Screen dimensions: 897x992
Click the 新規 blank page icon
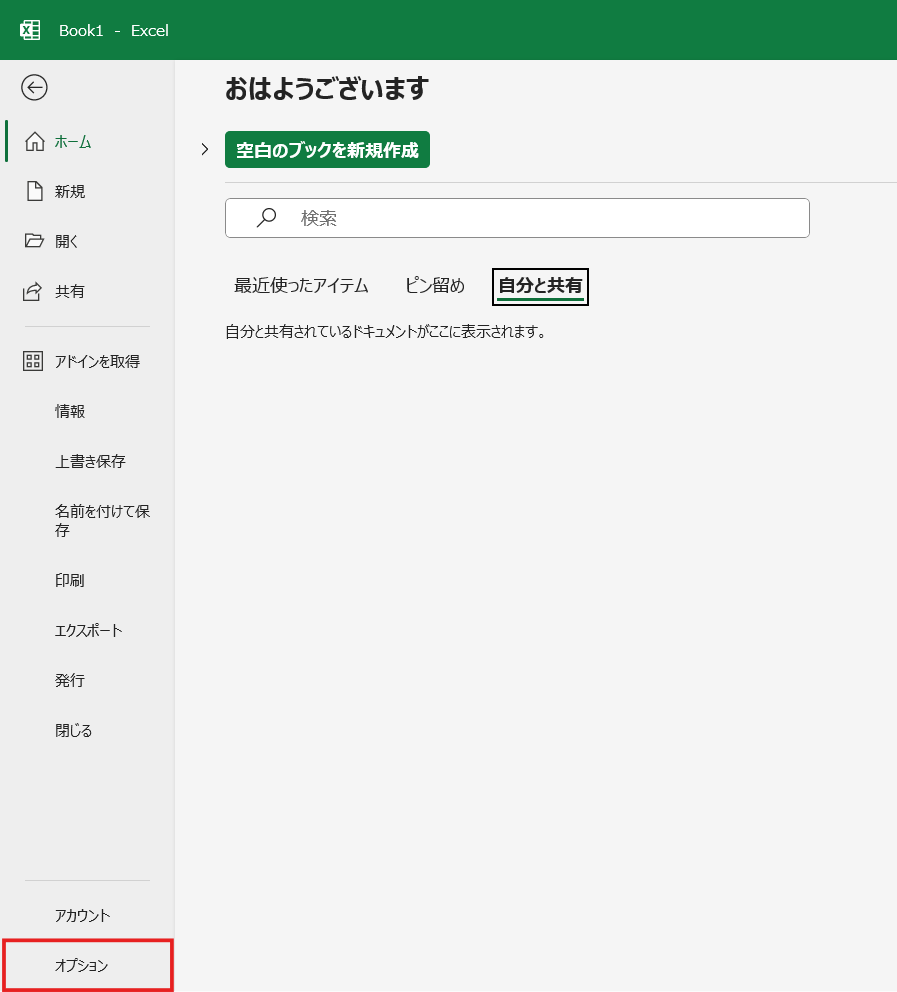[34, 191]
